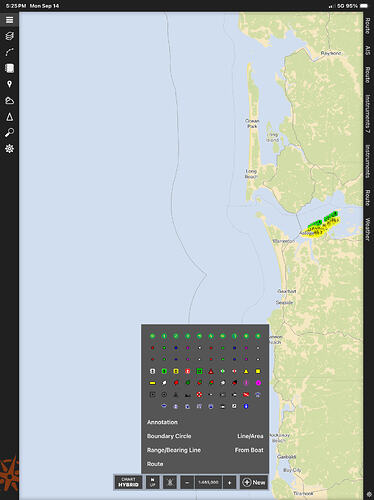Open the Instruments 7 side tab
Image resolution: width=374 pixels, height=500 pixels.
(367, 114)
